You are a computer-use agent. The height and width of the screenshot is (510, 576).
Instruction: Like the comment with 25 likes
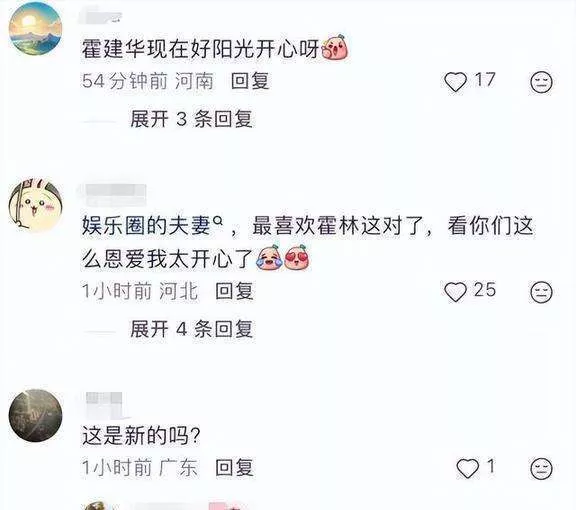(x=456, y=292)
